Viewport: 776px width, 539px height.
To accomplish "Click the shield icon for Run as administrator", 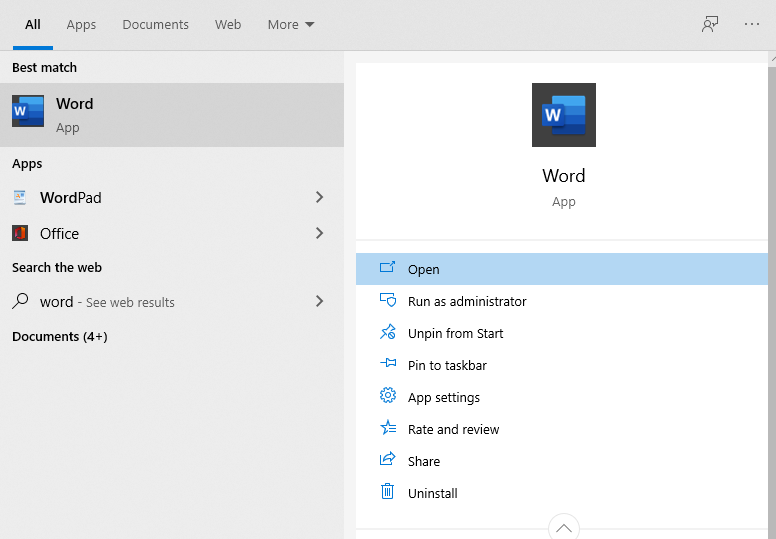I will coord(388,300).
